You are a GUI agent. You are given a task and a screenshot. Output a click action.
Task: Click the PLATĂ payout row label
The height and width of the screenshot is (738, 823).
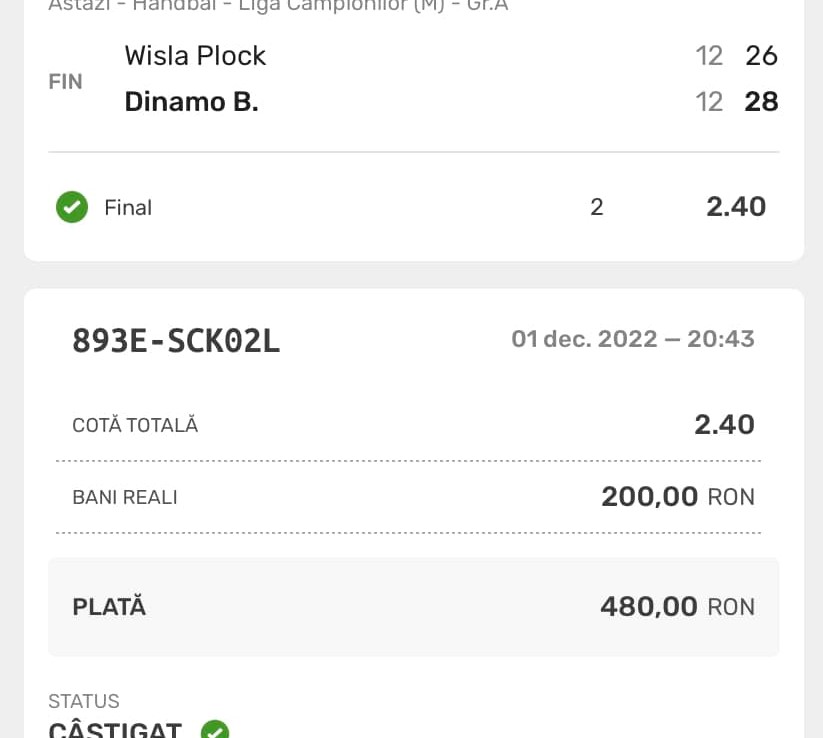[109, 606]
